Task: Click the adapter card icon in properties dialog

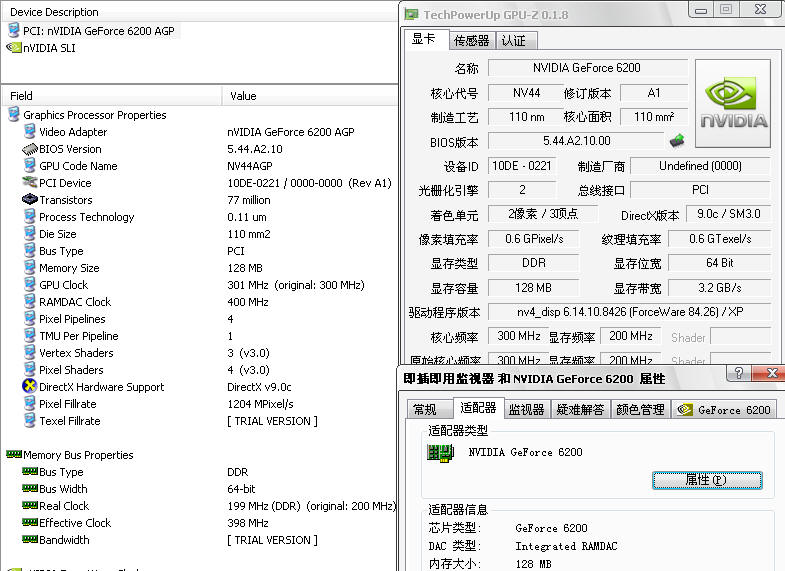Action: pos(440,453)
